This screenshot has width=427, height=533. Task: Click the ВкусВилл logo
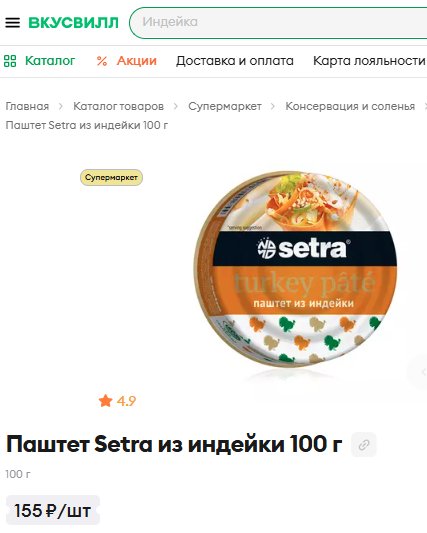(73, 23)
